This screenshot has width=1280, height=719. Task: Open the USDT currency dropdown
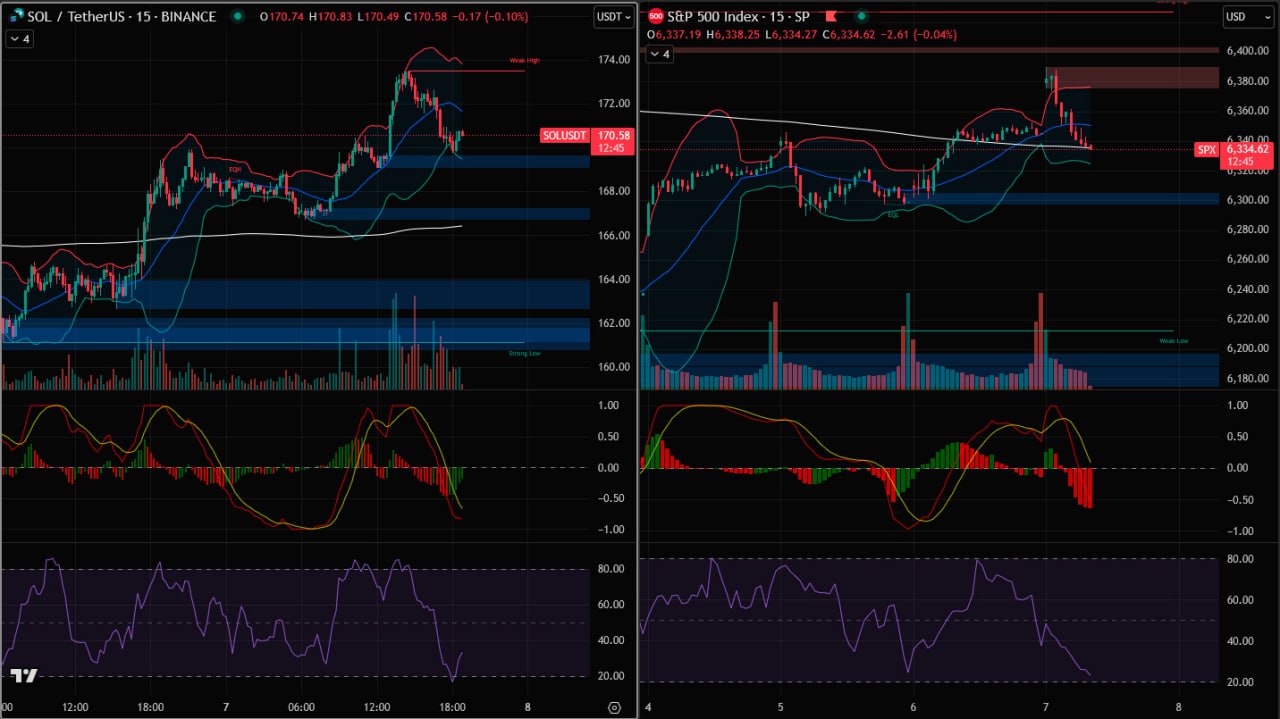pos(613,17)
